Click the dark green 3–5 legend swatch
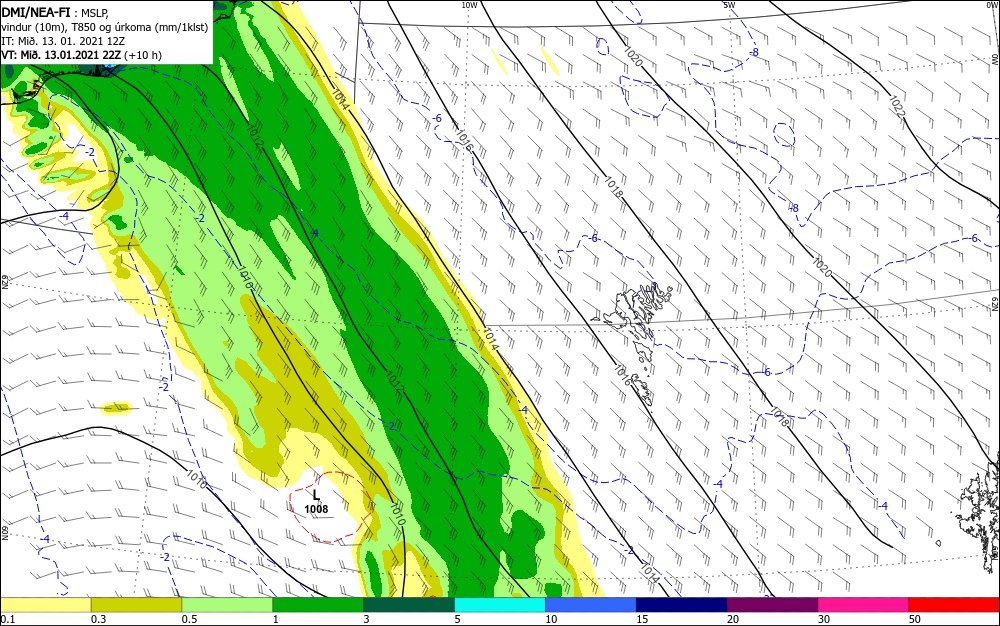Image resolution: width=1000 pixels, height=626 pixels. click(x=409, y=605)
